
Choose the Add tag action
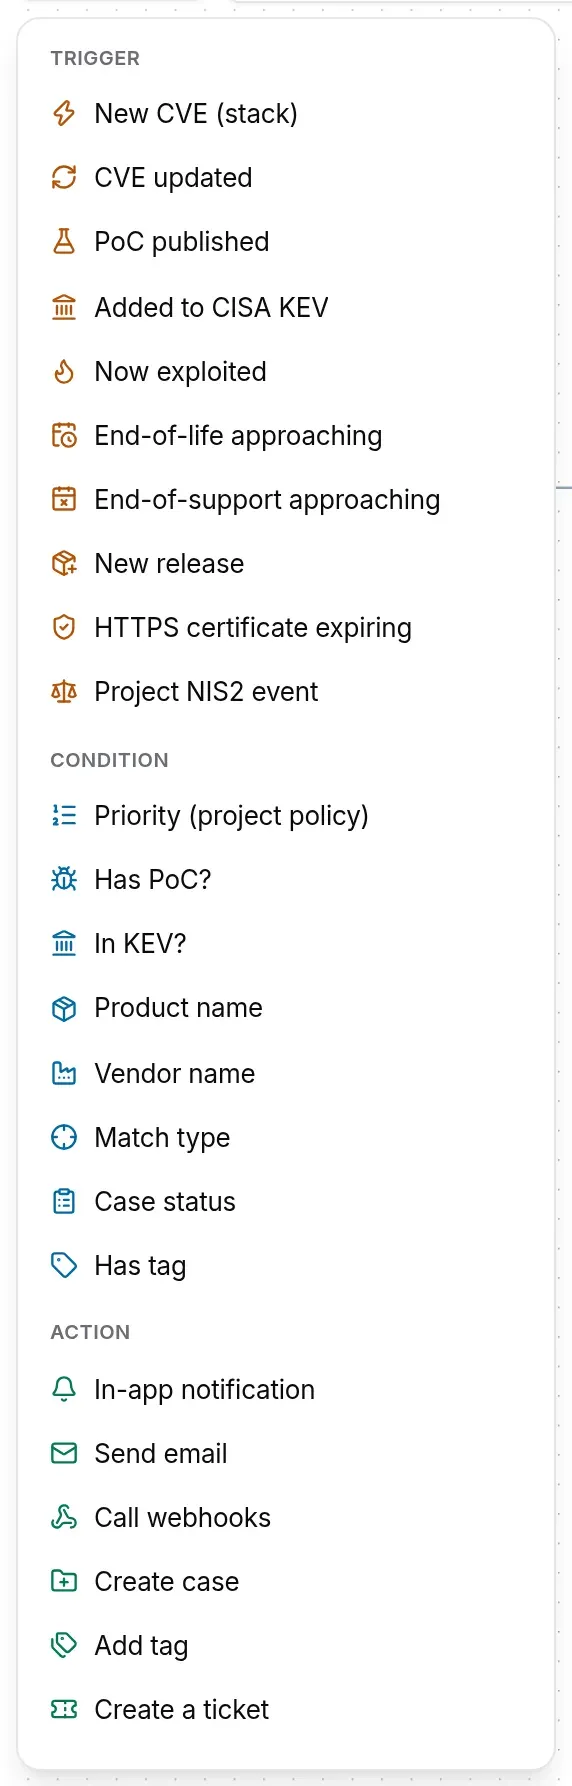[286, 1646]
